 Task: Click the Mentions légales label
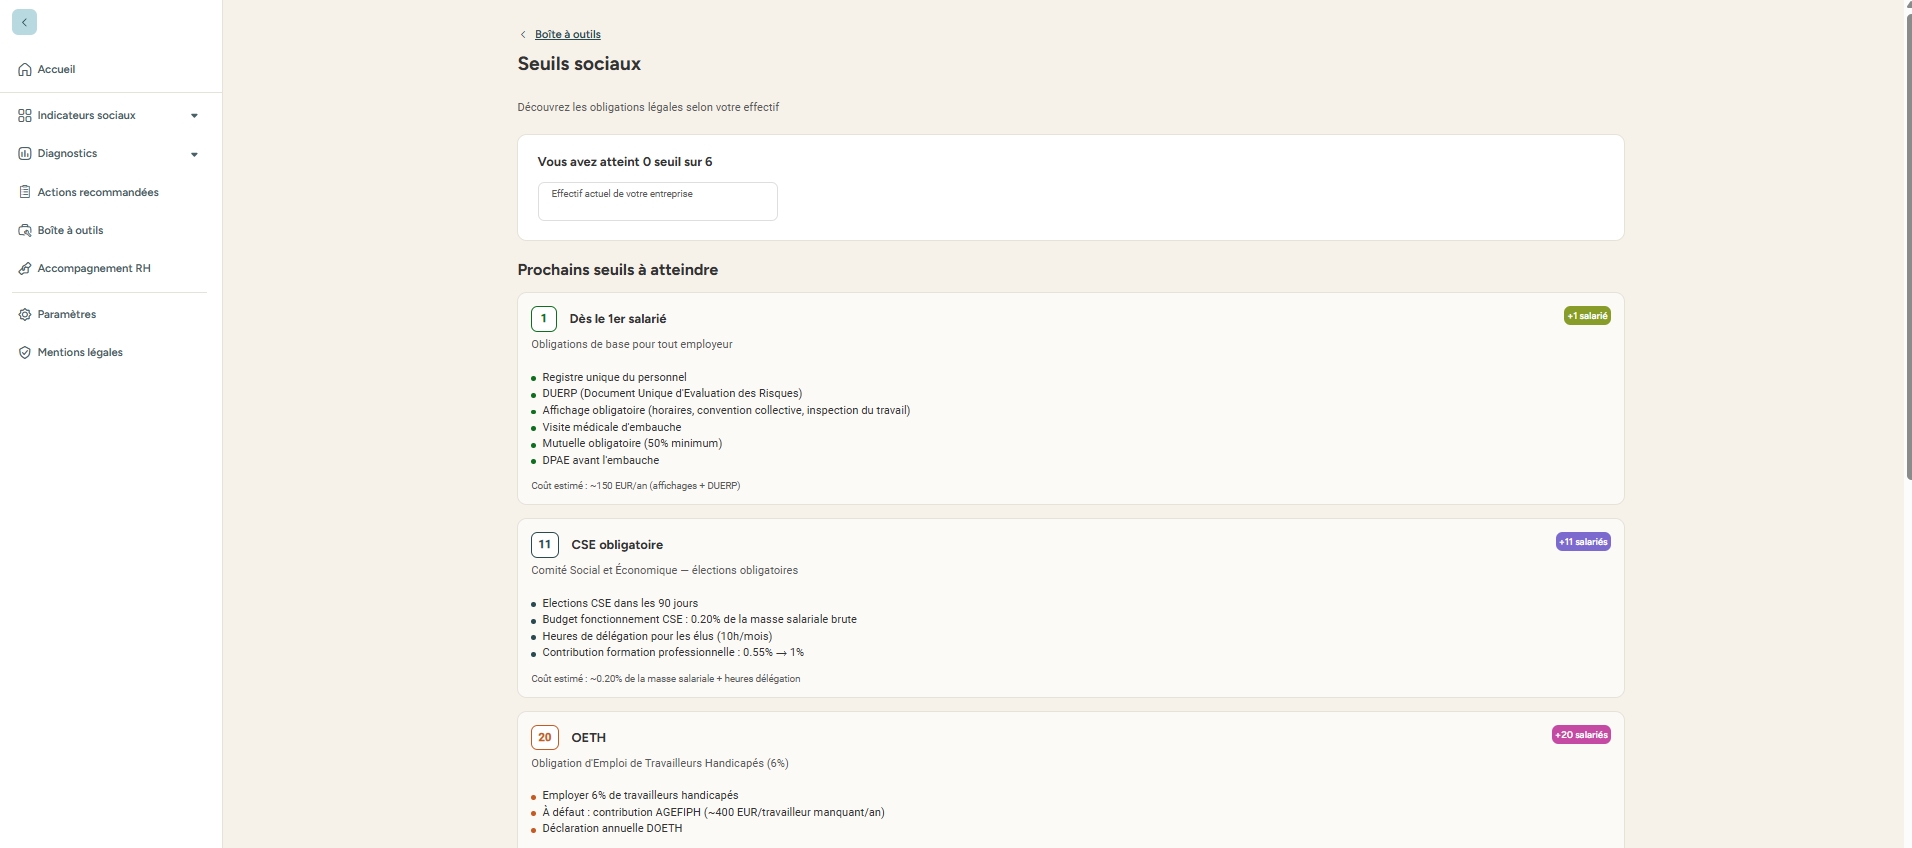point(80,353)
